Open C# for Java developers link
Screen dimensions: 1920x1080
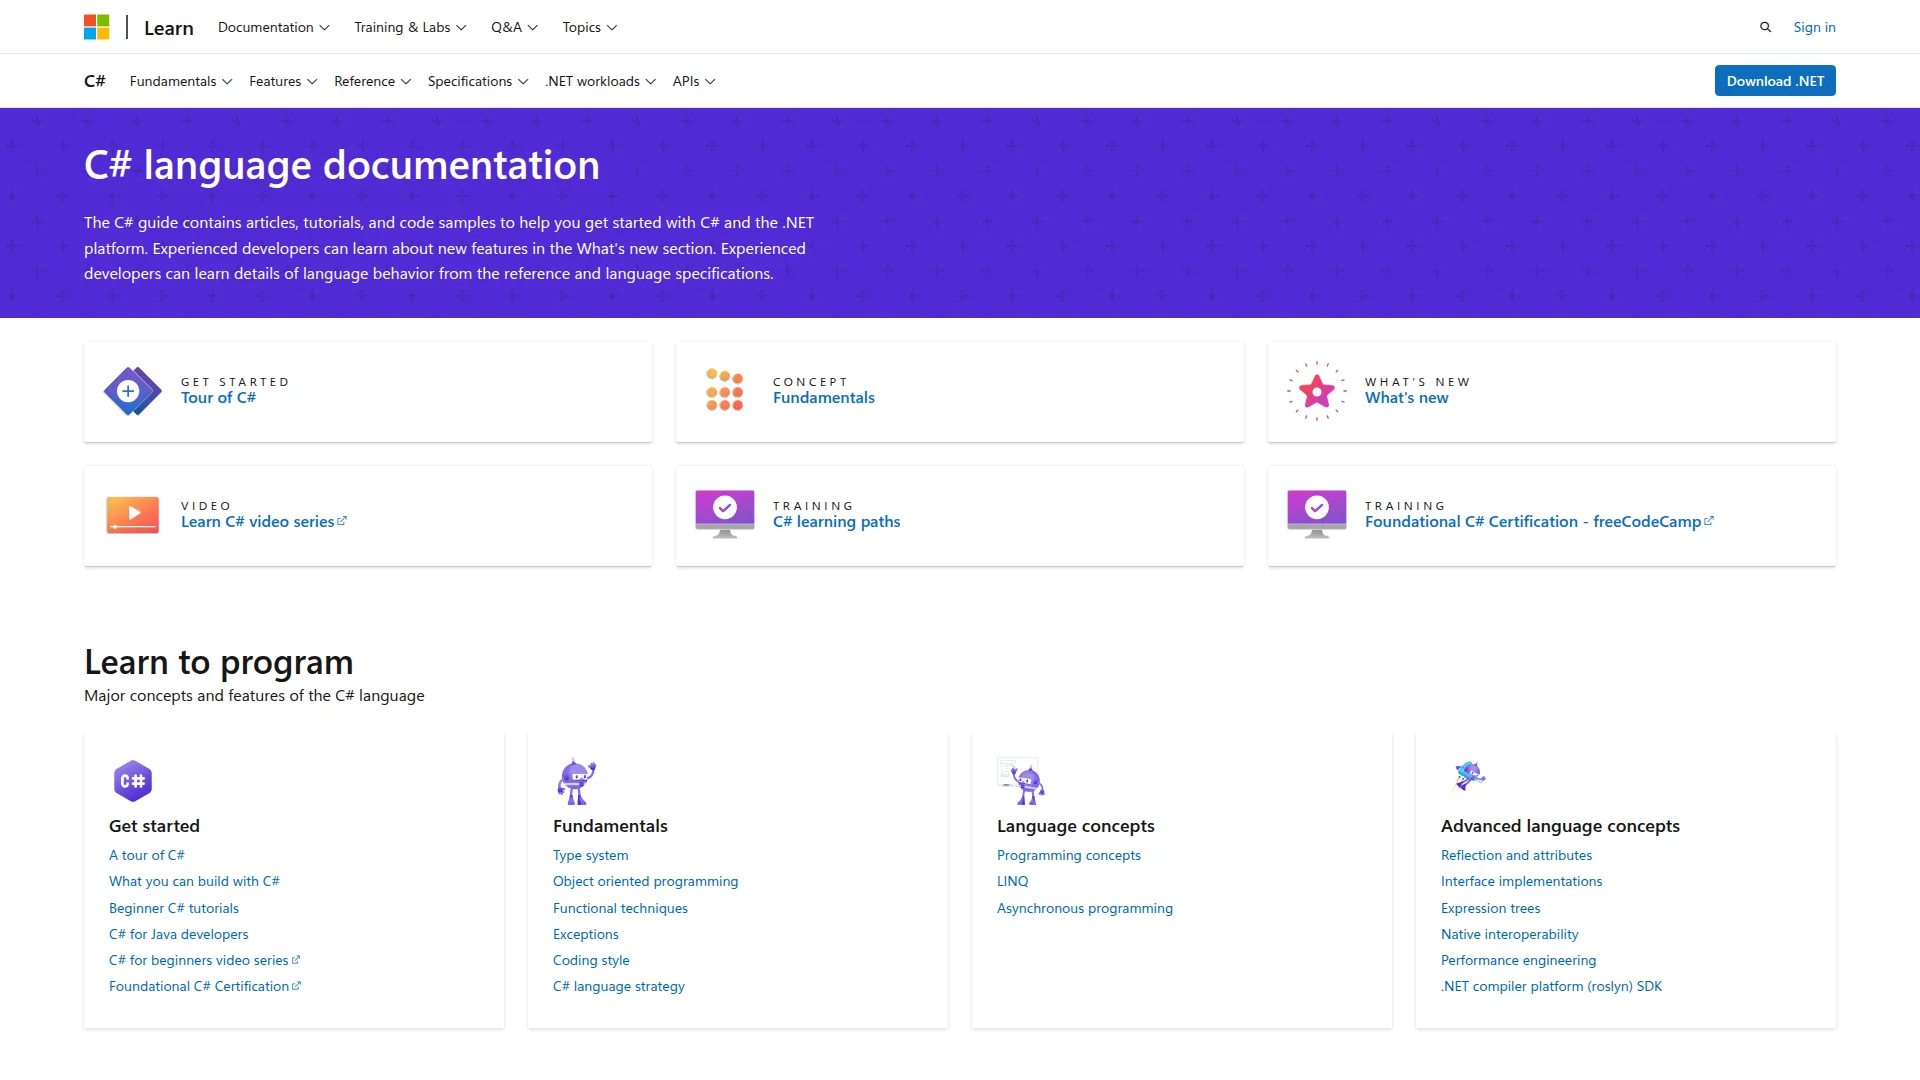[179, 934]
